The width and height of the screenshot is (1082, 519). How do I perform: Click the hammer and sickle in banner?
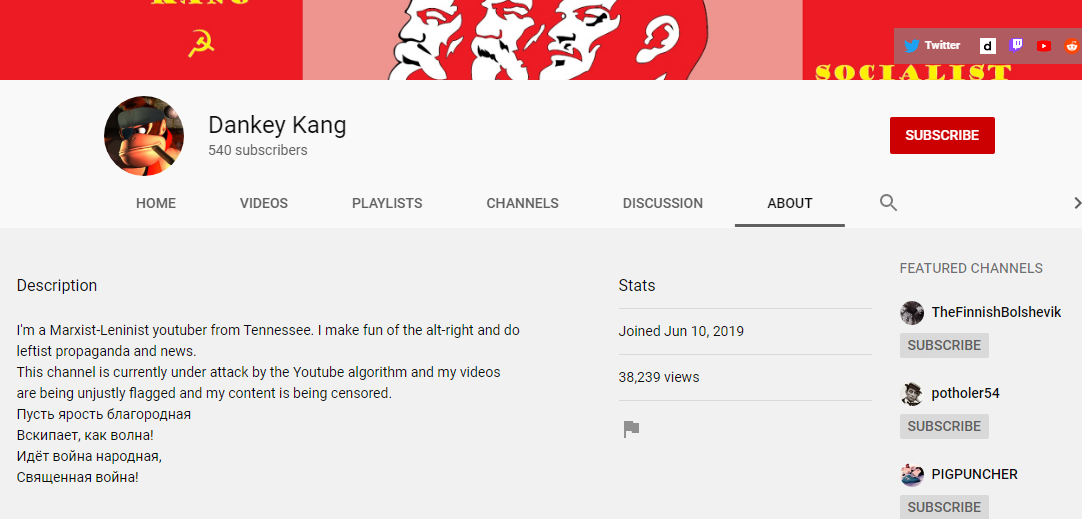[x=201, y=45]
